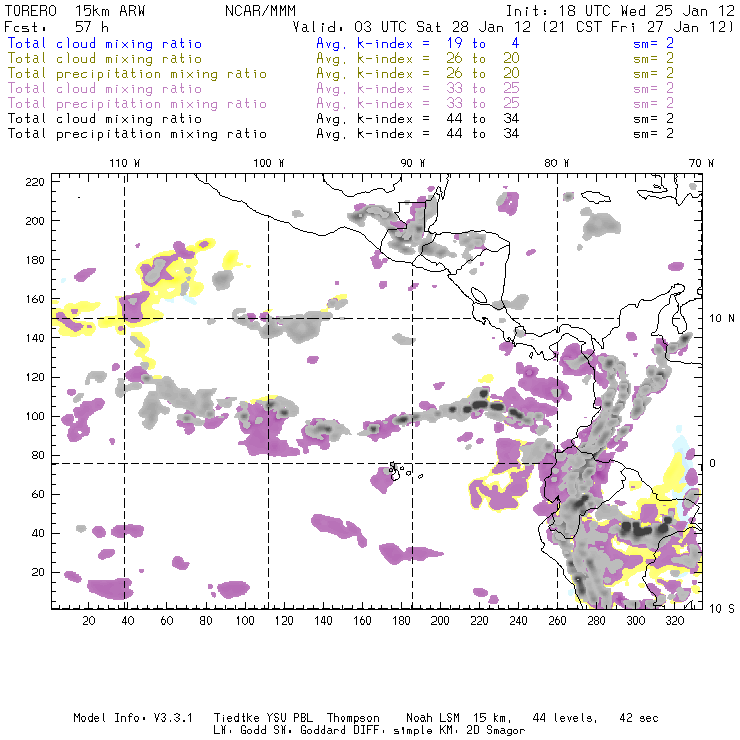Screen dimensions: 740x740
Task: Click the purple 'Total cloud mixing ratio' legend row
Action: click(105, 89)
